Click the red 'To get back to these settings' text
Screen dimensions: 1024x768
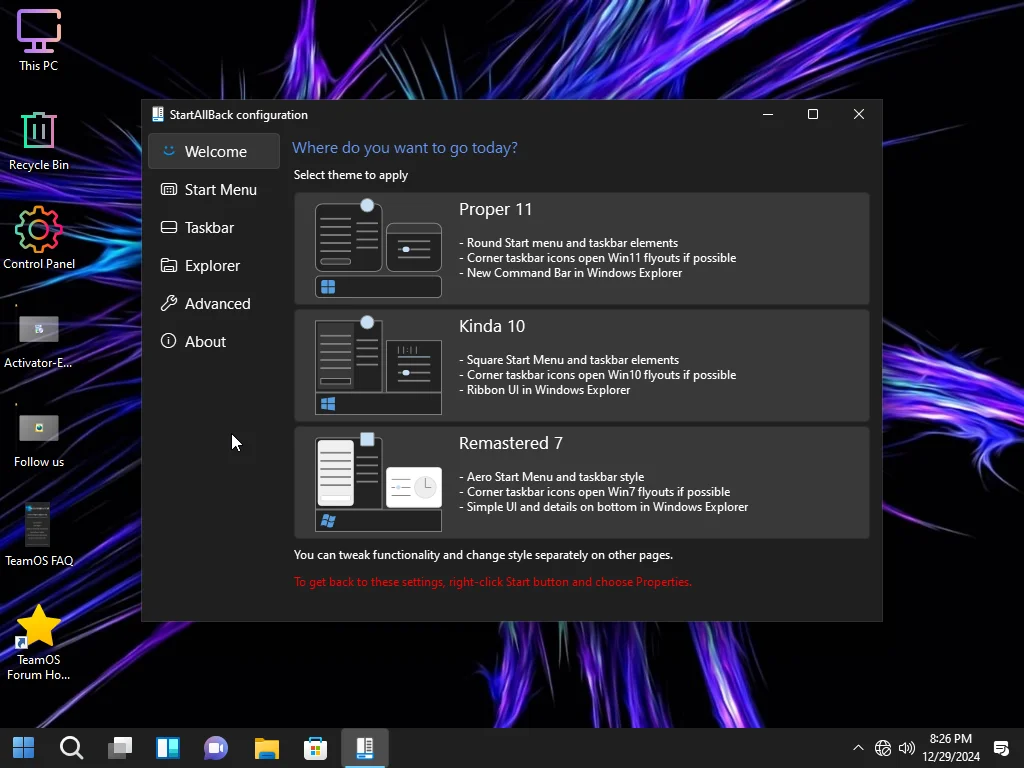pos(492,582)
